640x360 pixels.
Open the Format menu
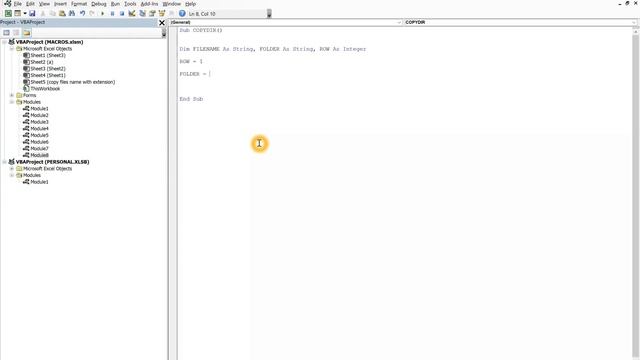click(x=79, y=4)
